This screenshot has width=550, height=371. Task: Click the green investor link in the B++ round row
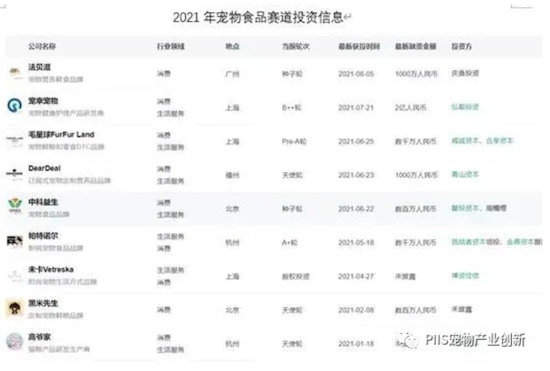[465, 107]
